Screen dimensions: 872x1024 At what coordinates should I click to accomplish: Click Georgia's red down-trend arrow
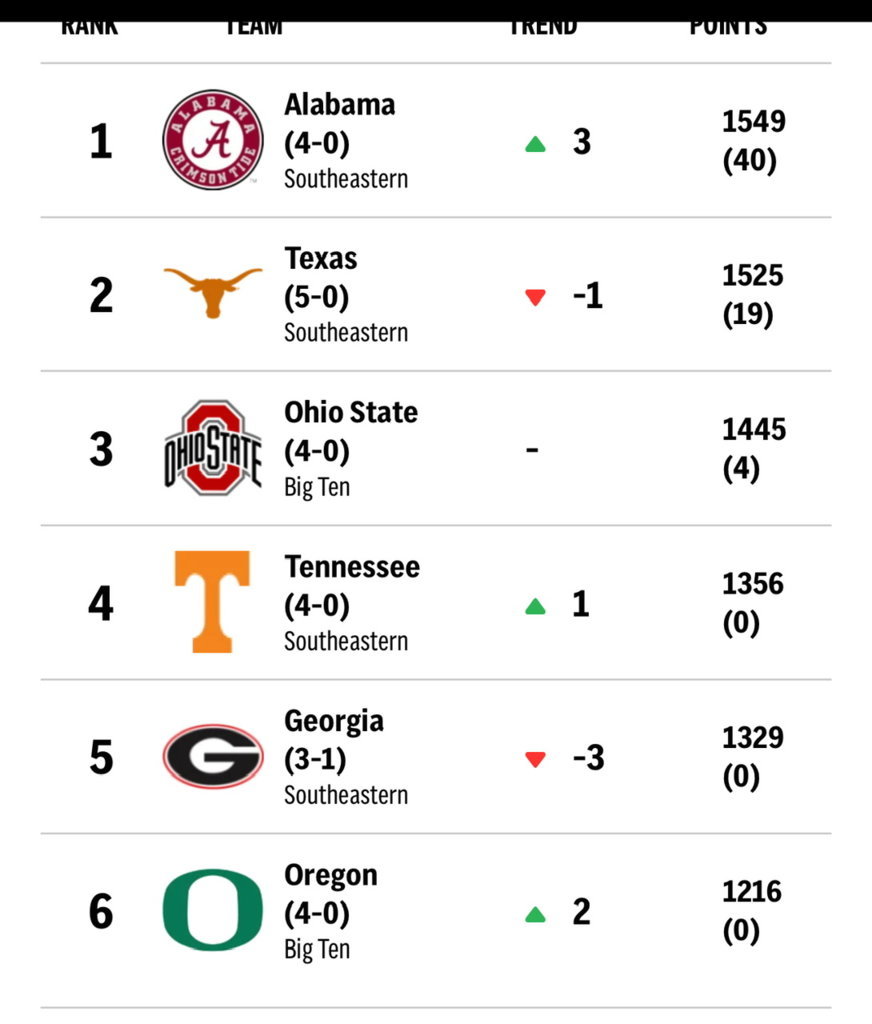coord(535,760)
